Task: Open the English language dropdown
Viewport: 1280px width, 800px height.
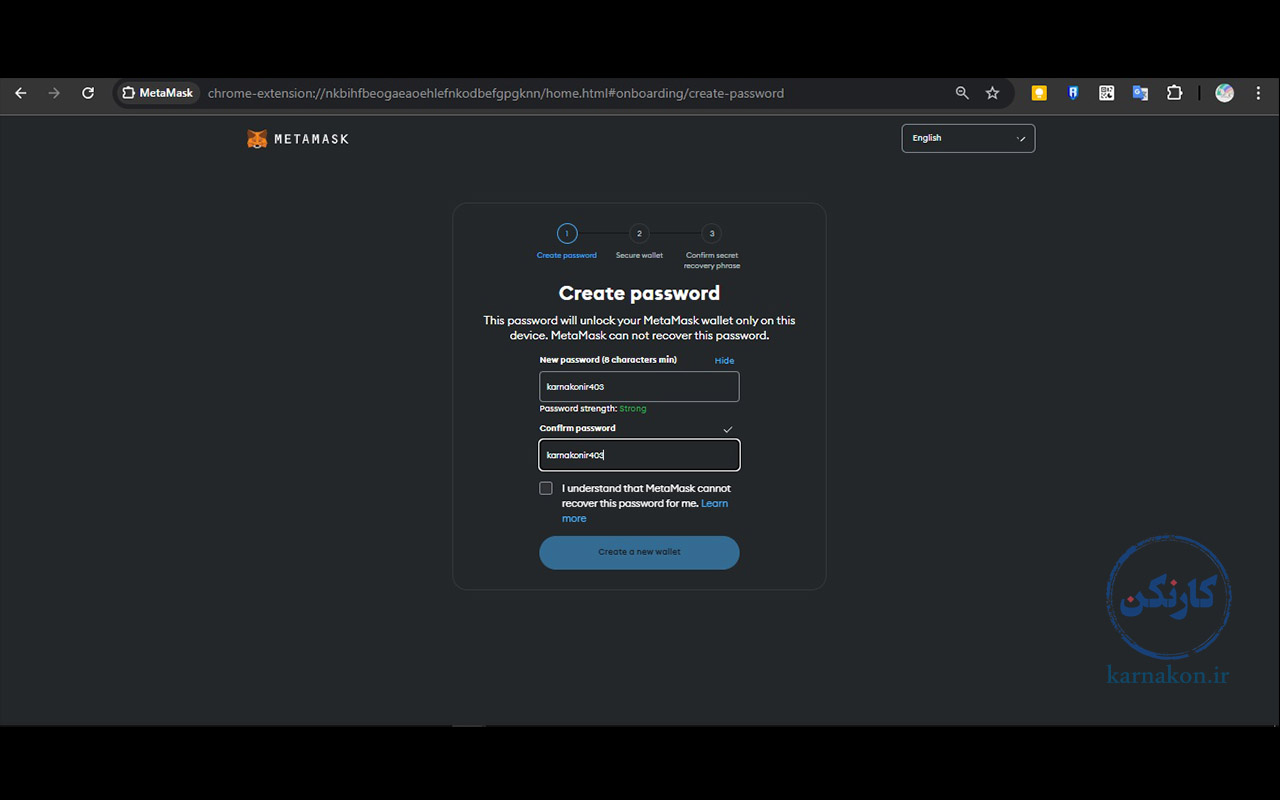Action: pyautogui.click(x=968, y=138)
